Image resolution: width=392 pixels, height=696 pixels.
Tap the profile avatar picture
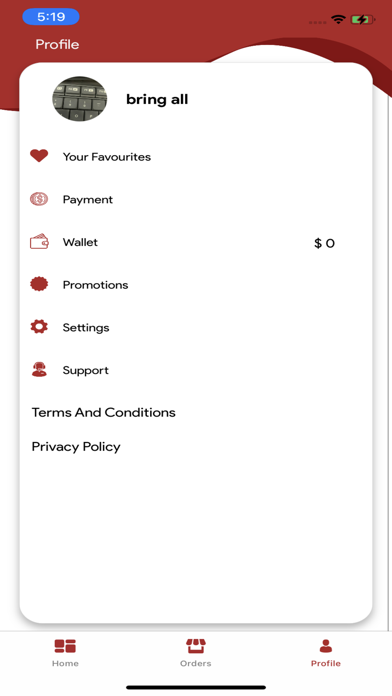[x=79, y=99]
